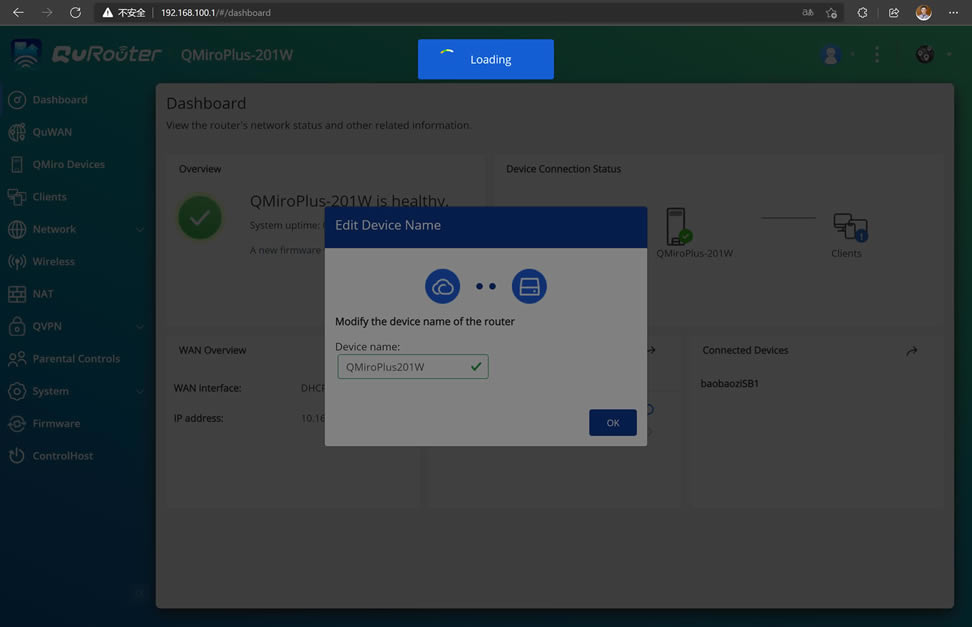
Task: Open Parental Controls in the sidebar
Action: tap(76, 358)
